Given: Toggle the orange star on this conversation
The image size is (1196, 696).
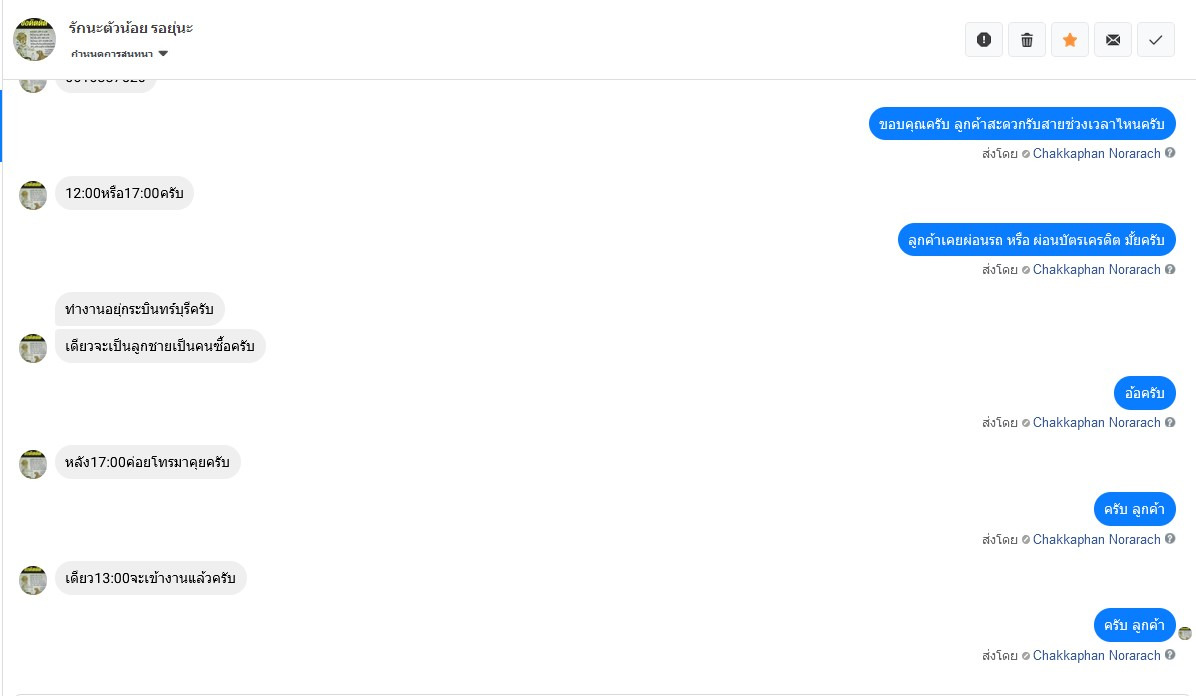Looking at the screenshot, I should point(1070,40).
